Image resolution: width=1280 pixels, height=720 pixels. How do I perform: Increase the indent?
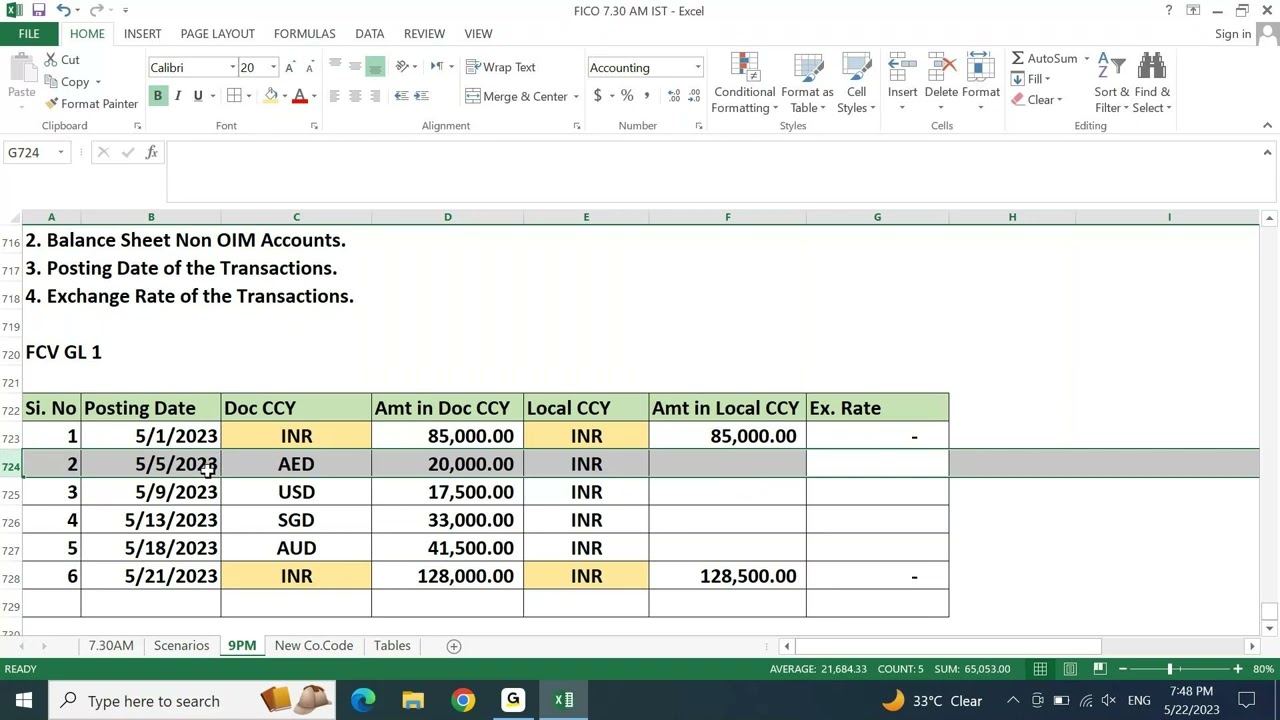[421, 96]
